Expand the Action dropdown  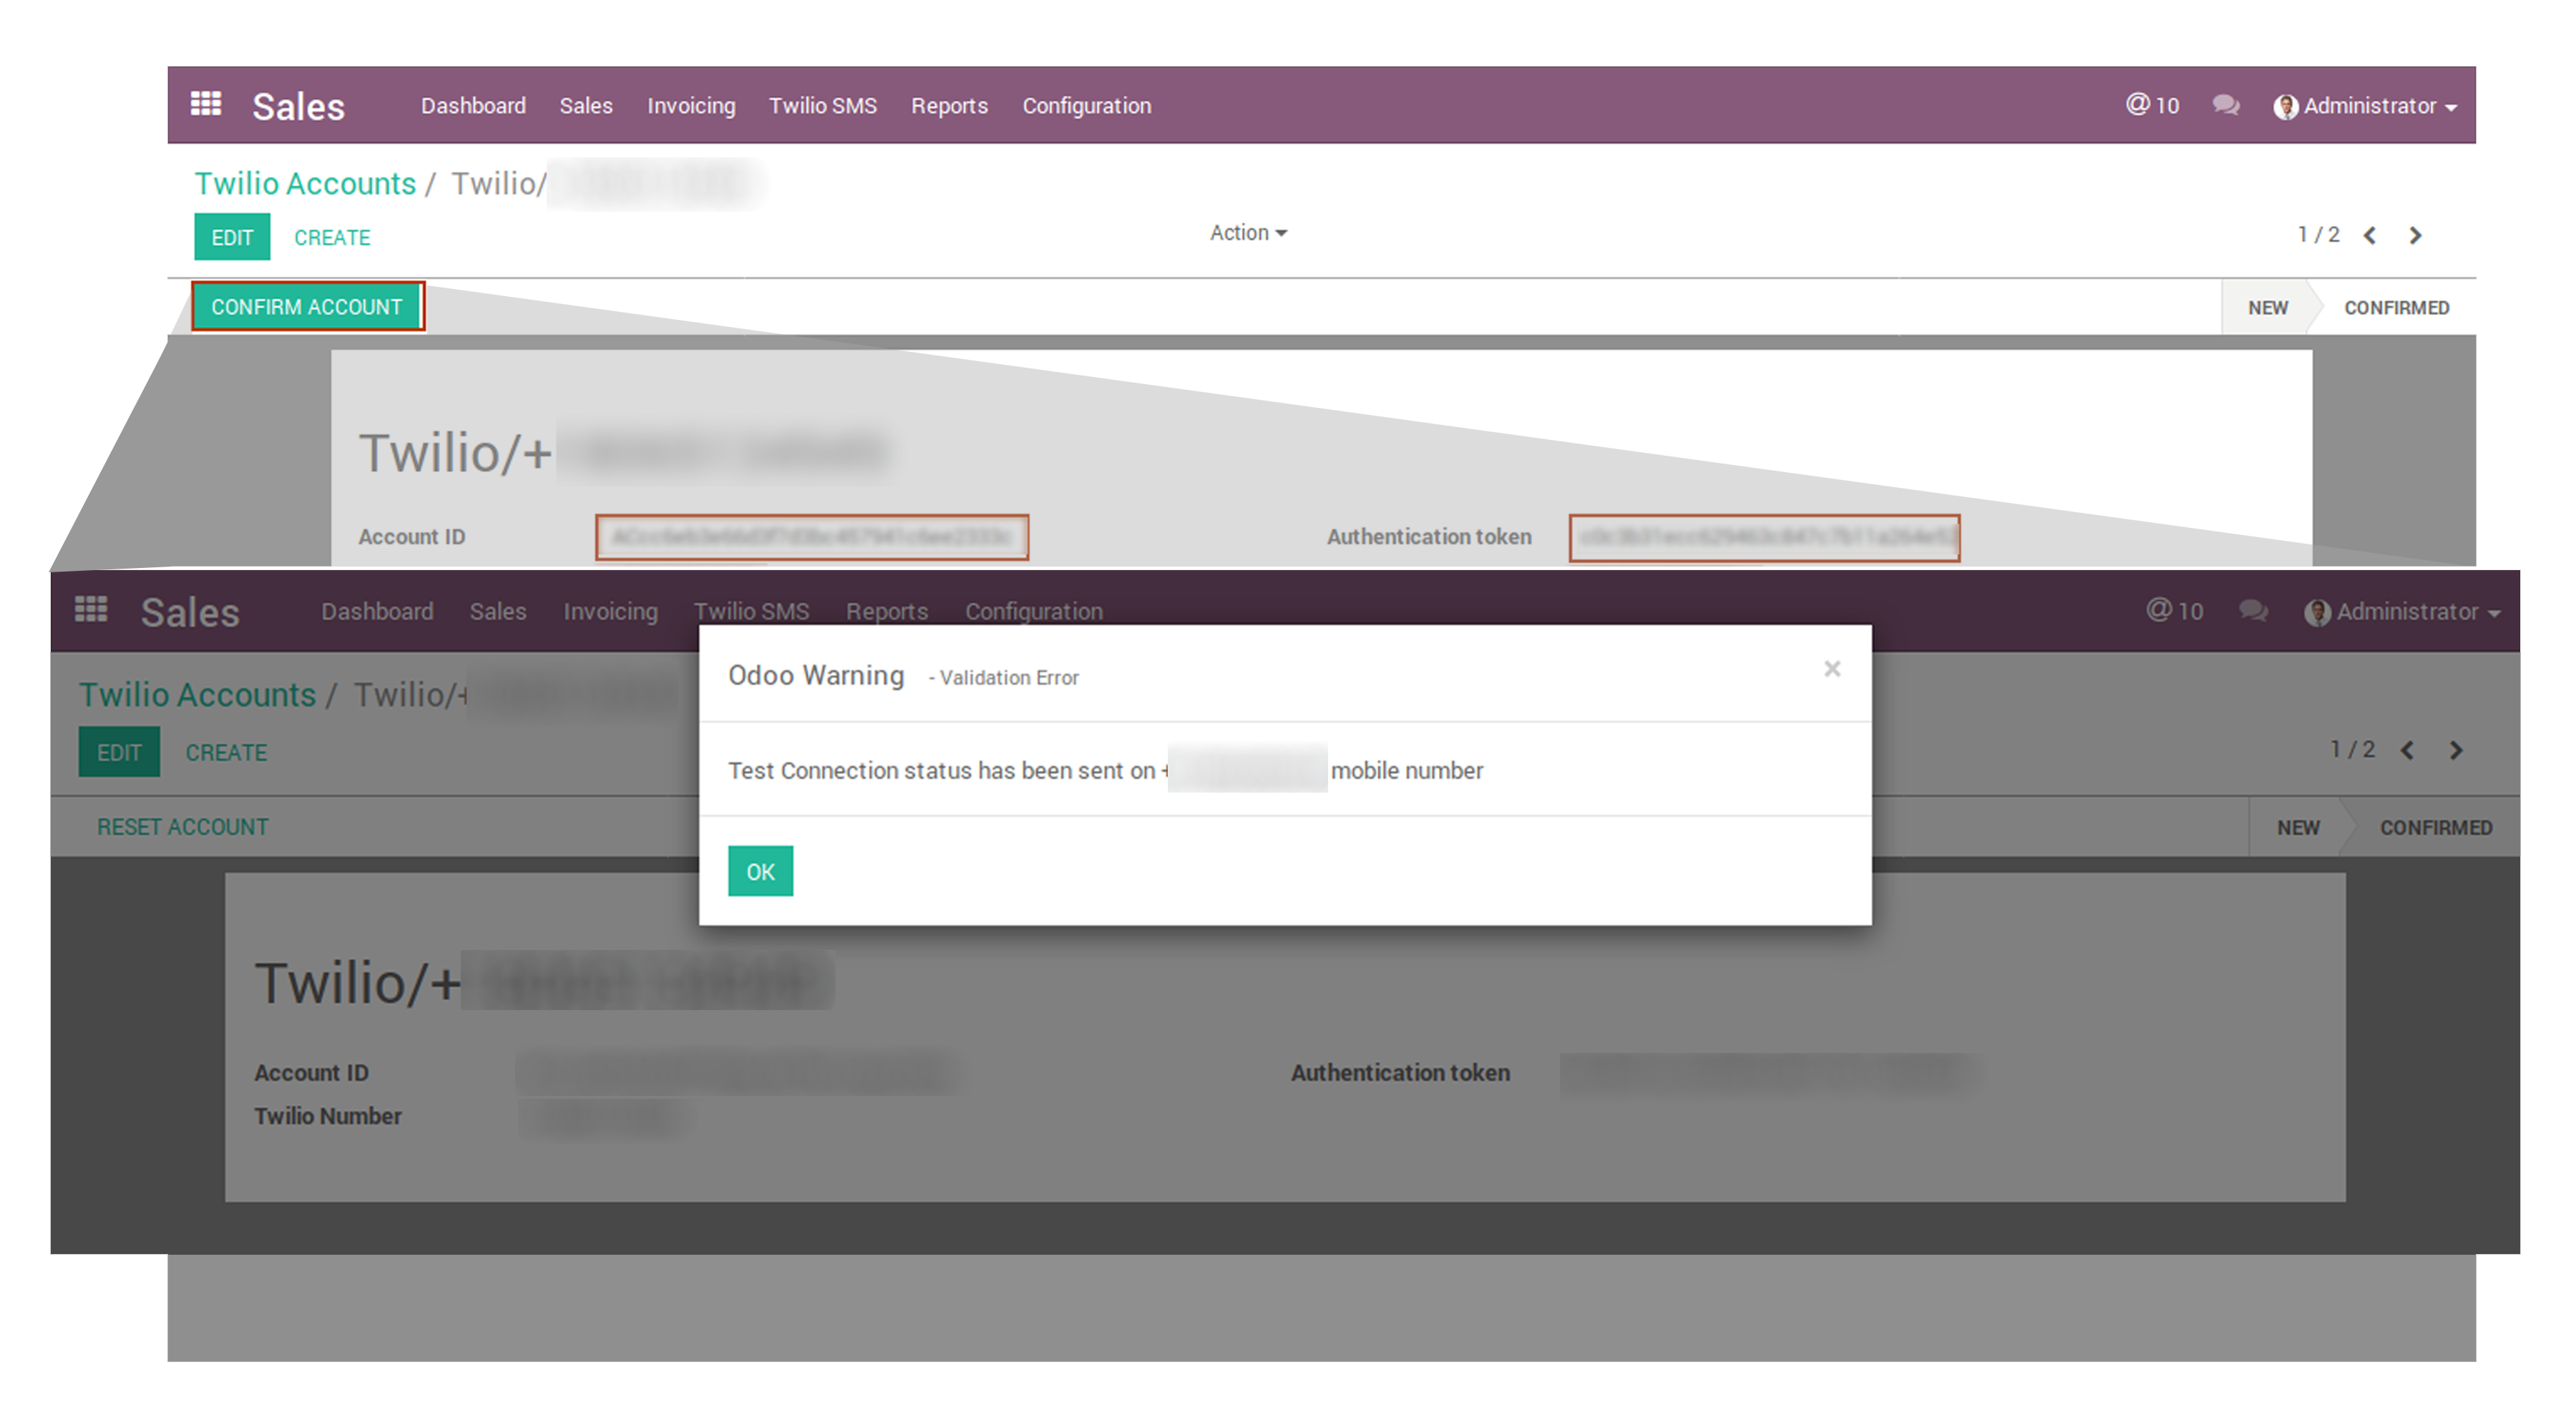click(x=1247, y=233)
